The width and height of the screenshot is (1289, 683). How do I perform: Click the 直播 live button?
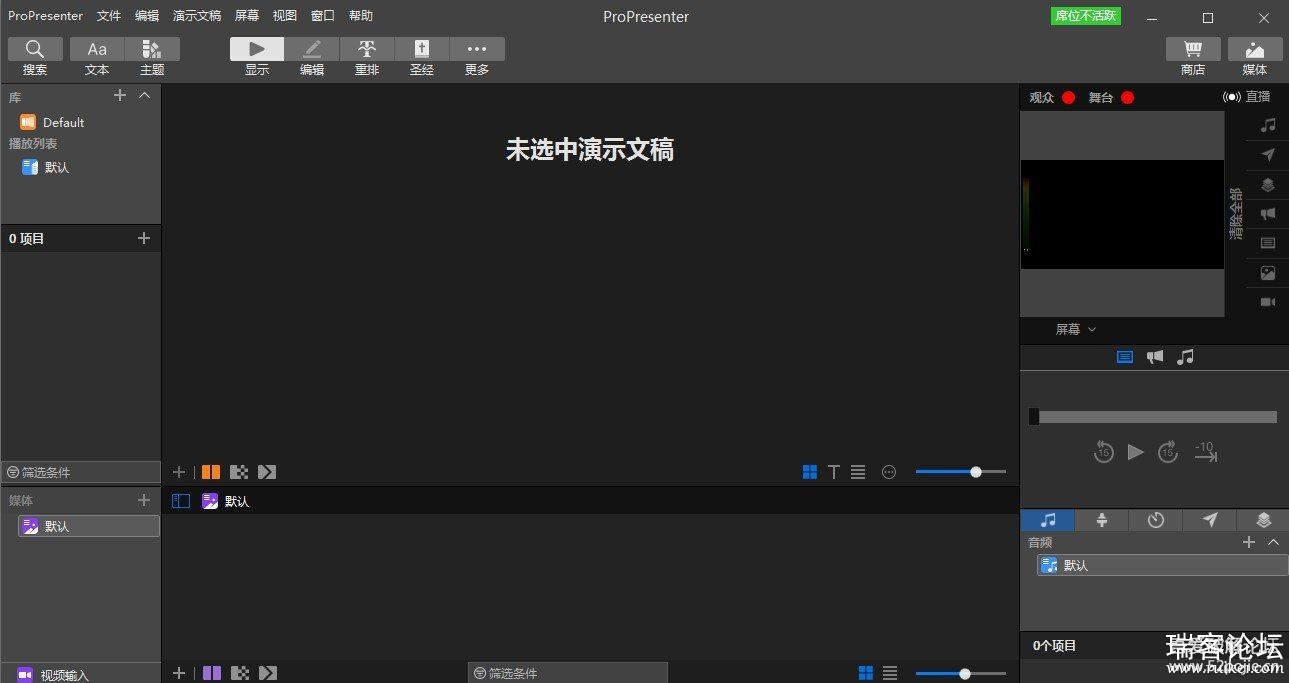[1247, 97]
